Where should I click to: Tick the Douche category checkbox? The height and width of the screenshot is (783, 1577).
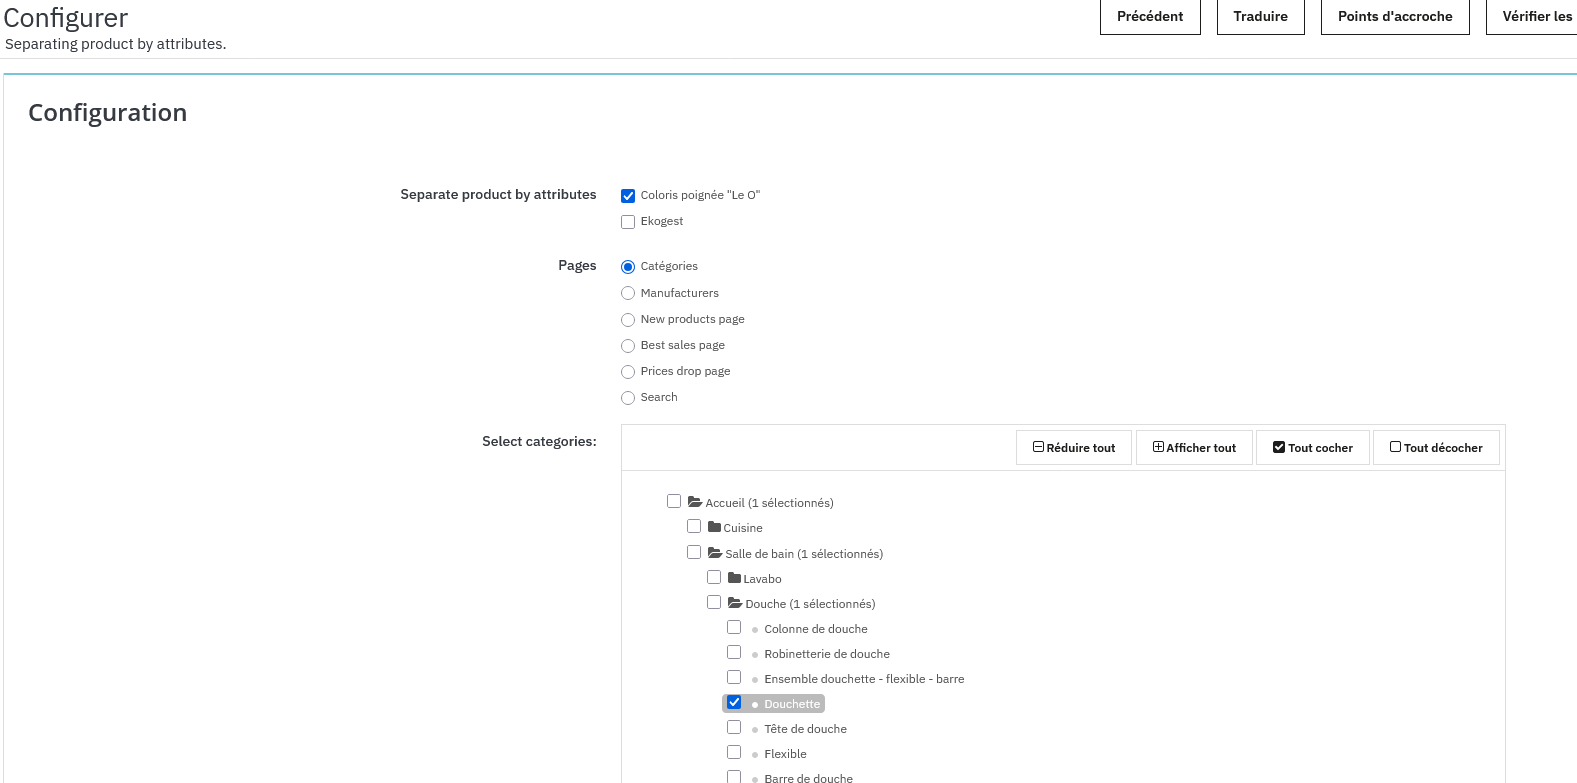click(x=714, y=602)
